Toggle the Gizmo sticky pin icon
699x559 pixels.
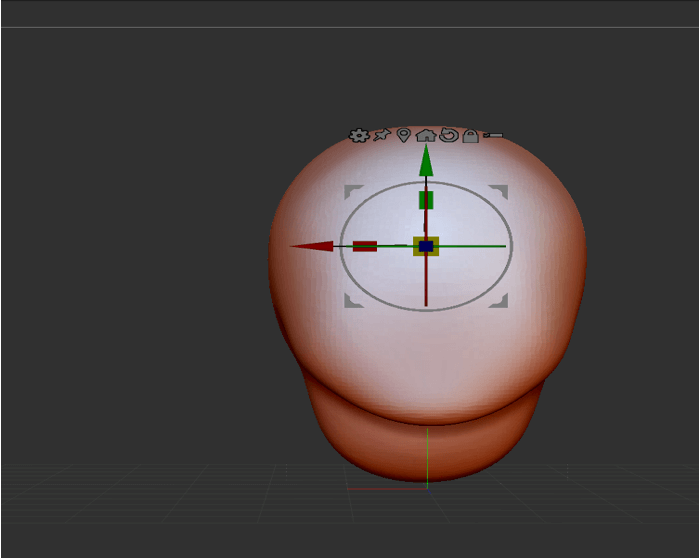(382, 135)
